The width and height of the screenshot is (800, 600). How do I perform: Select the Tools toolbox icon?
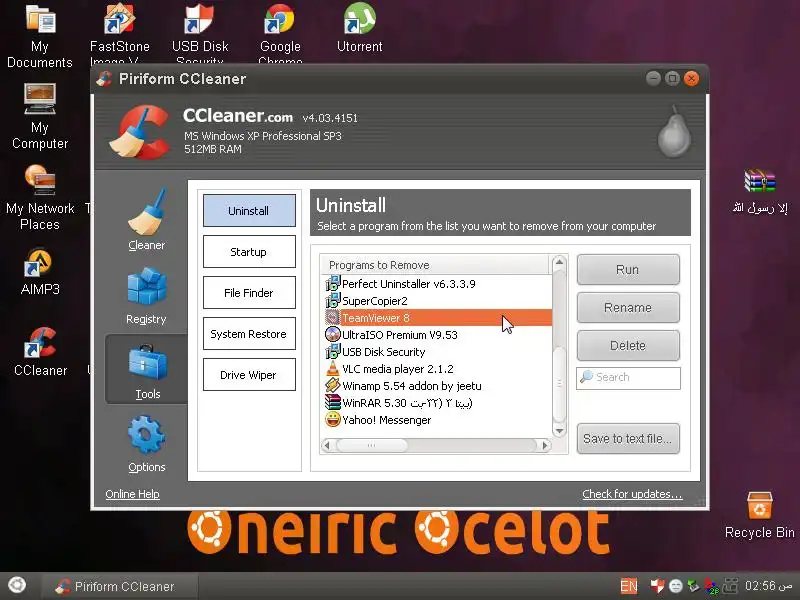(147, 363)
